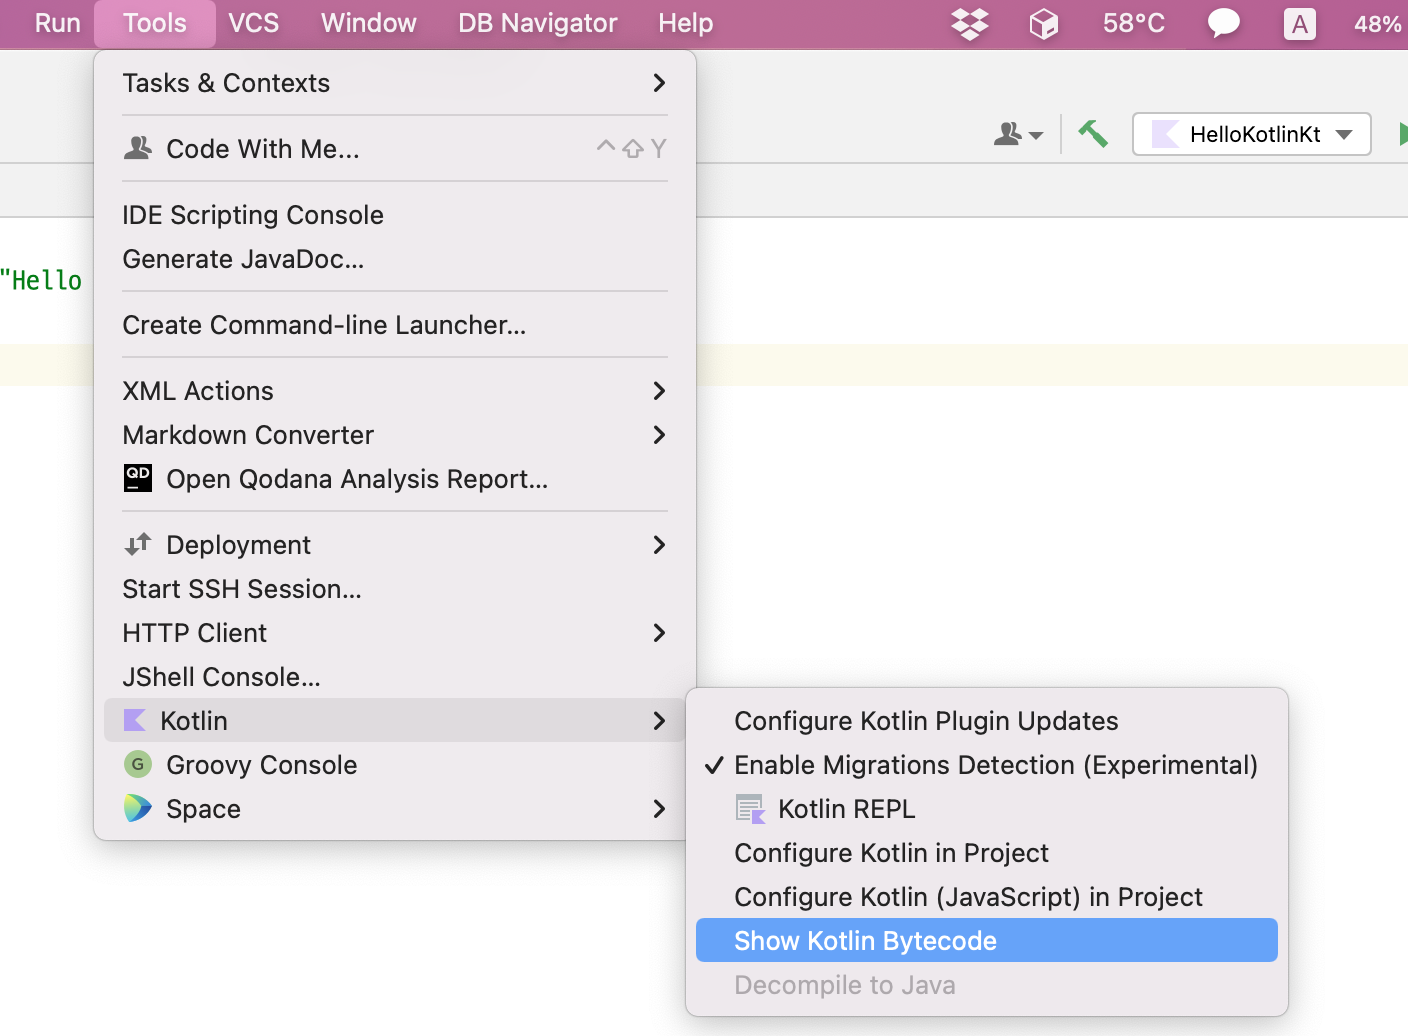
Task: Click the disabled Decompile to Java item
Action: [x=987, y=984]
